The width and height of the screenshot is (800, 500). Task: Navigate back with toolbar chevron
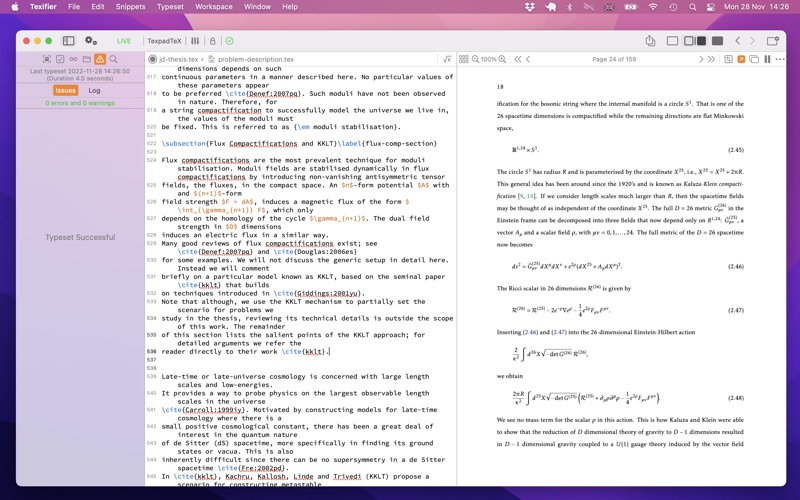tap(737, 41)
